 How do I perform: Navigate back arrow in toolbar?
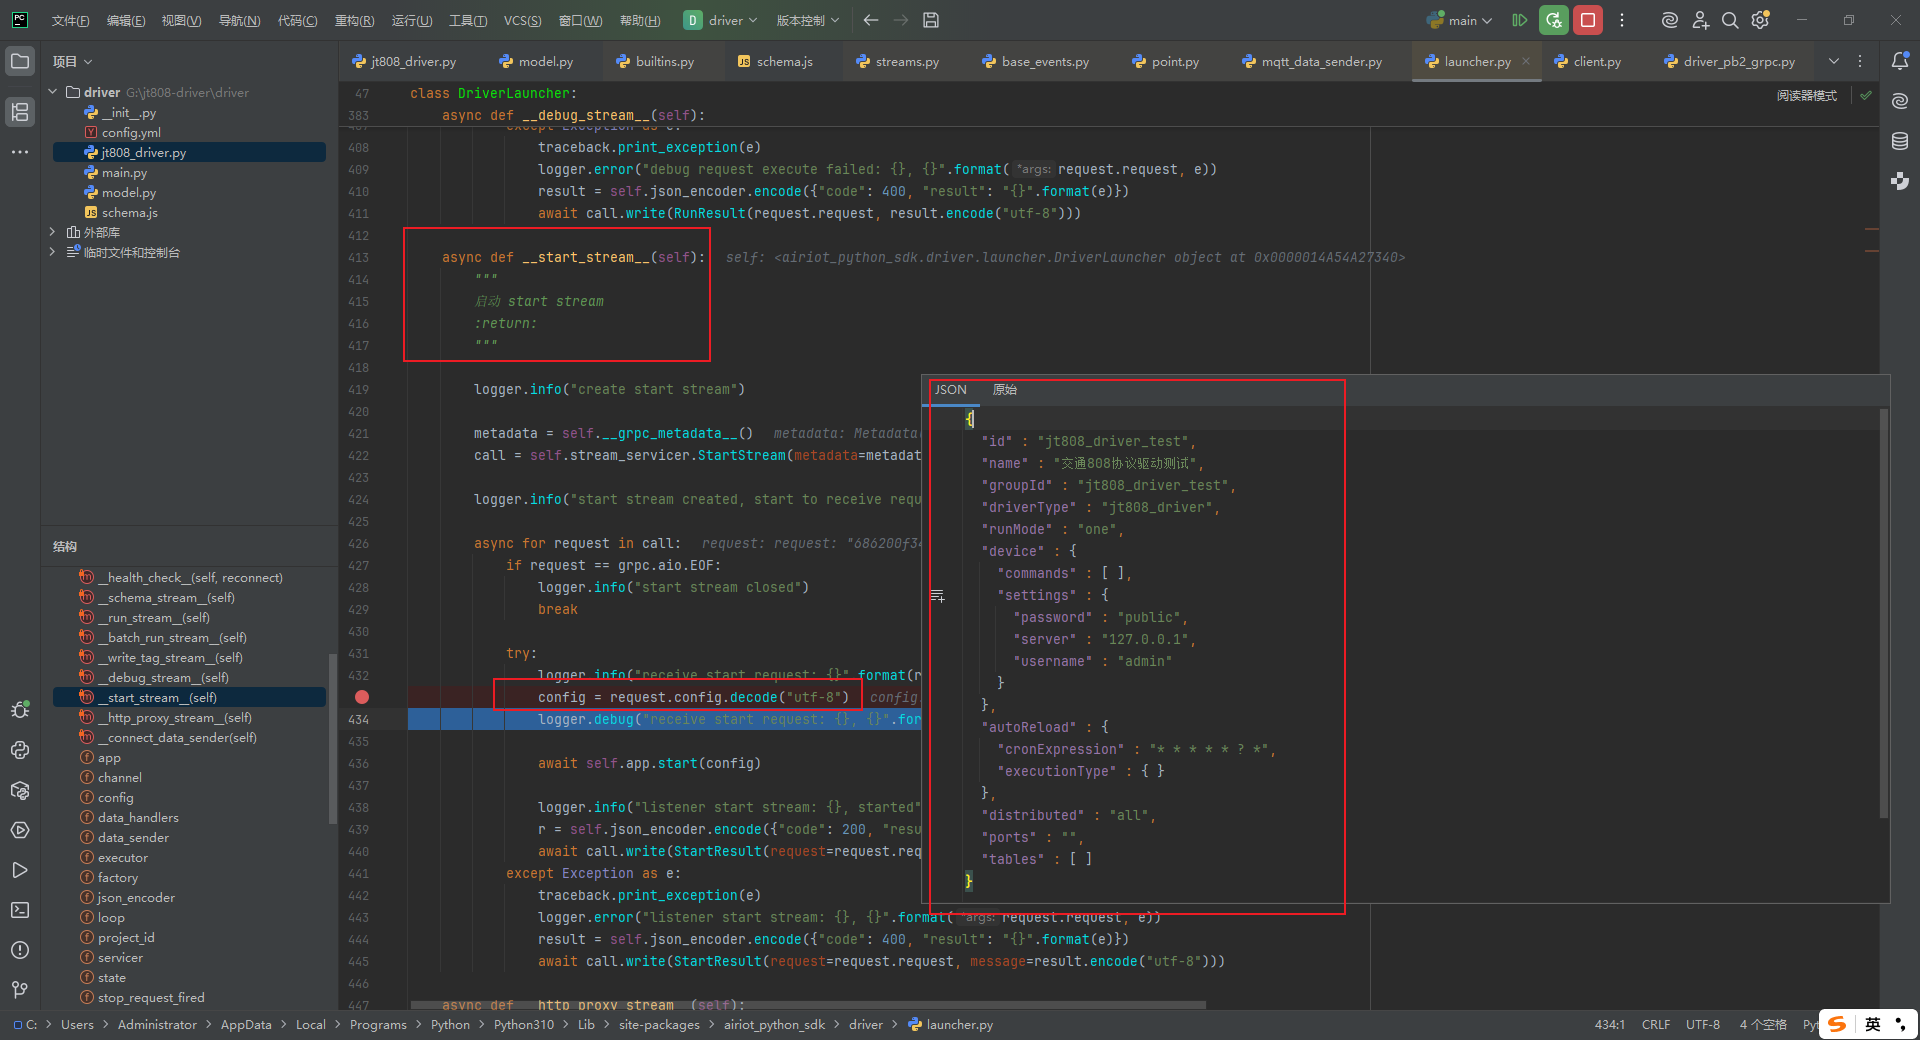pos(871,20)
